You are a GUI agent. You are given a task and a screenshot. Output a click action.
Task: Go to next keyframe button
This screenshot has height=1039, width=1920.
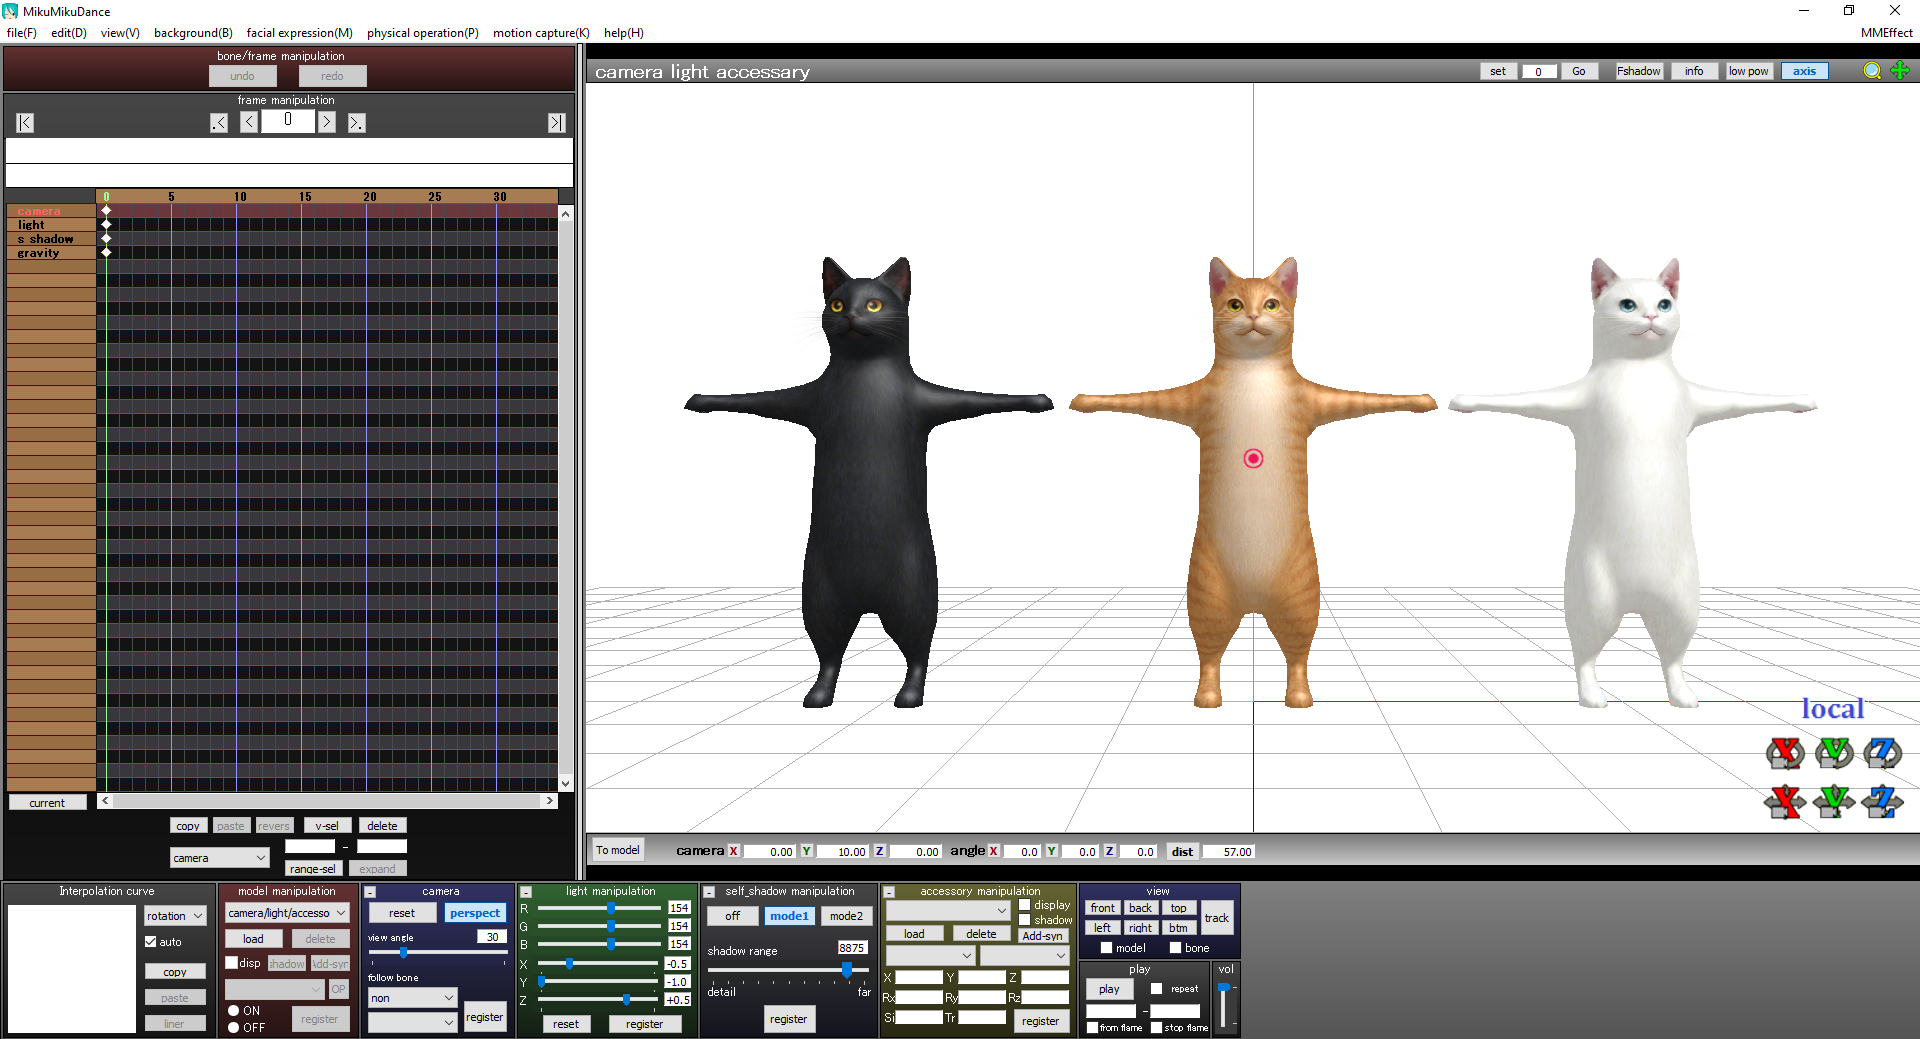pos(356,123)
